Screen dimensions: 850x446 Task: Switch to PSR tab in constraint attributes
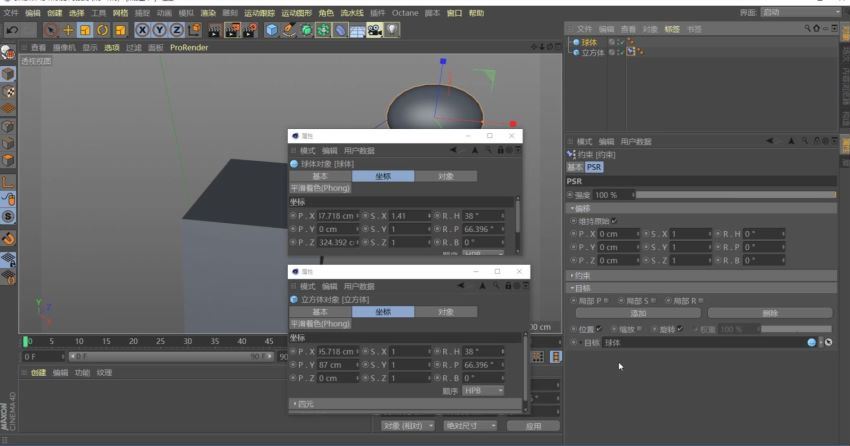point(594,167)
